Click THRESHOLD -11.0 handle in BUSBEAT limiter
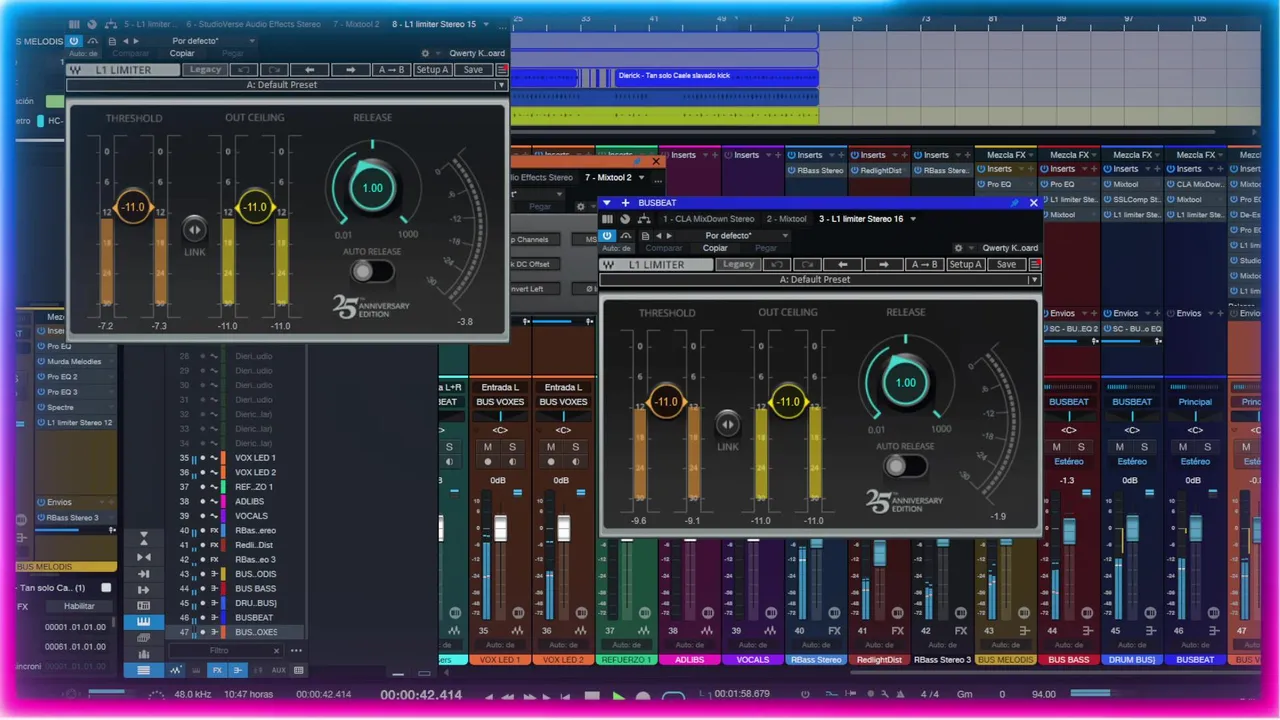 [x=665, y=401]
